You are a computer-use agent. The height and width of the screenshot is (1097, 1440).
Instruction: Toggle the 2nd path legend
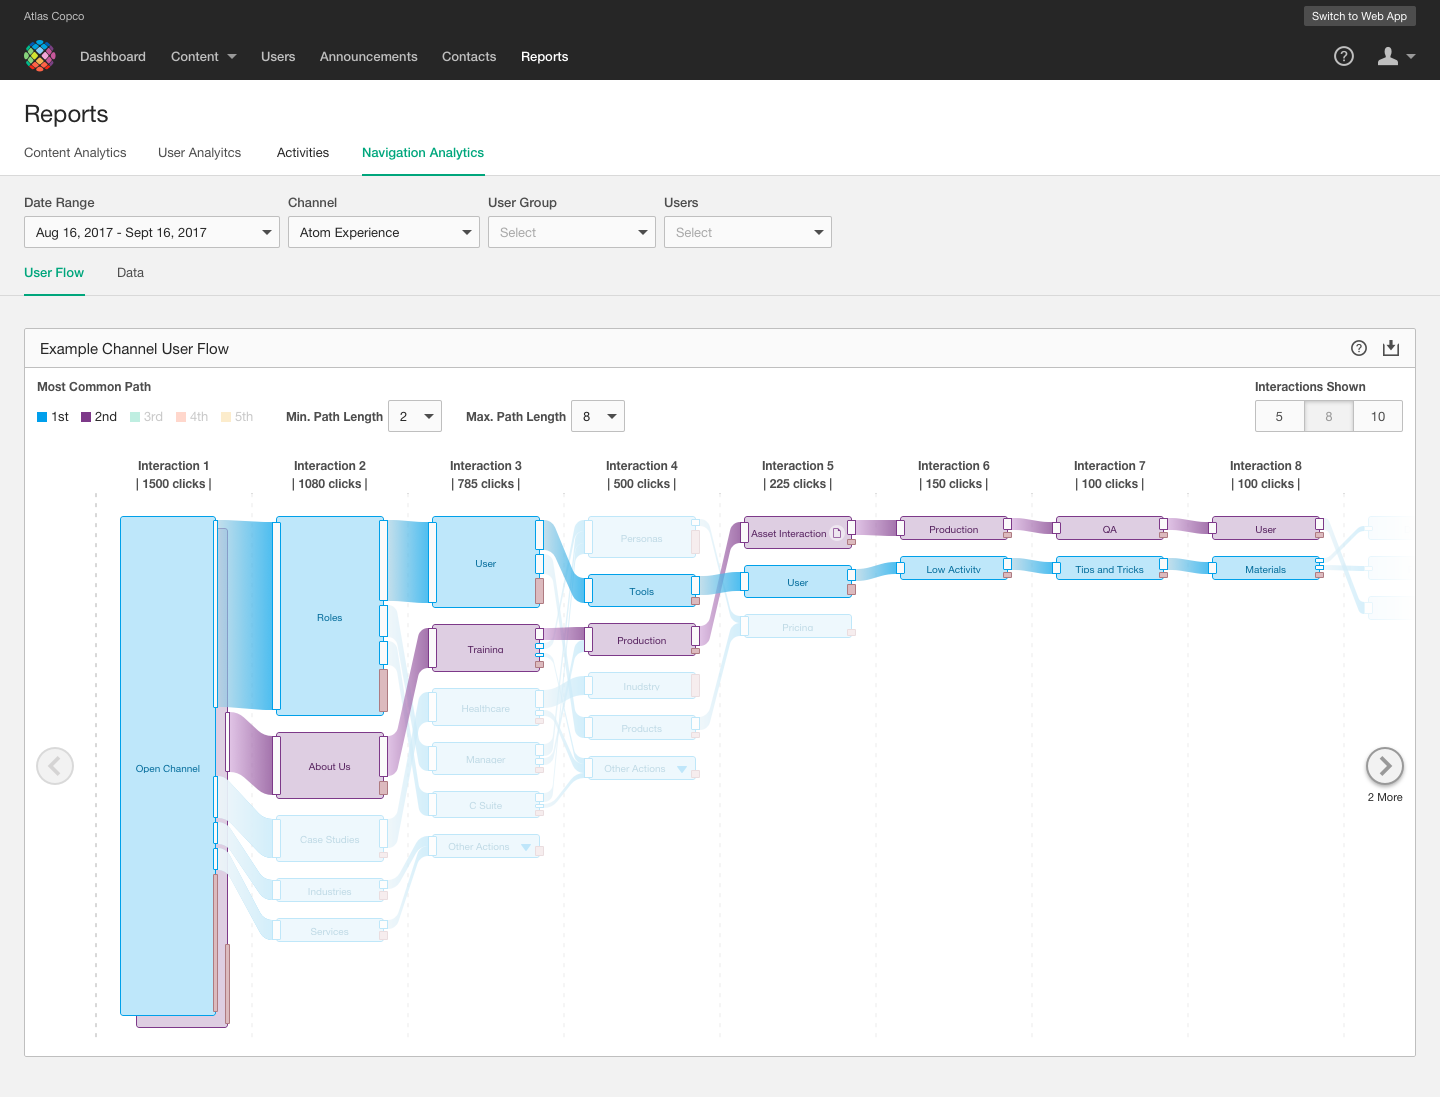click(x=88, y=416)
